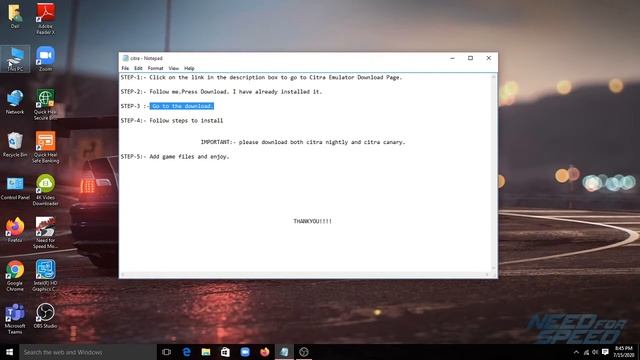Viewport: 640px width, 360px height.
Task: Launch Firefox from the desktop
Action: tap(15, 231)
